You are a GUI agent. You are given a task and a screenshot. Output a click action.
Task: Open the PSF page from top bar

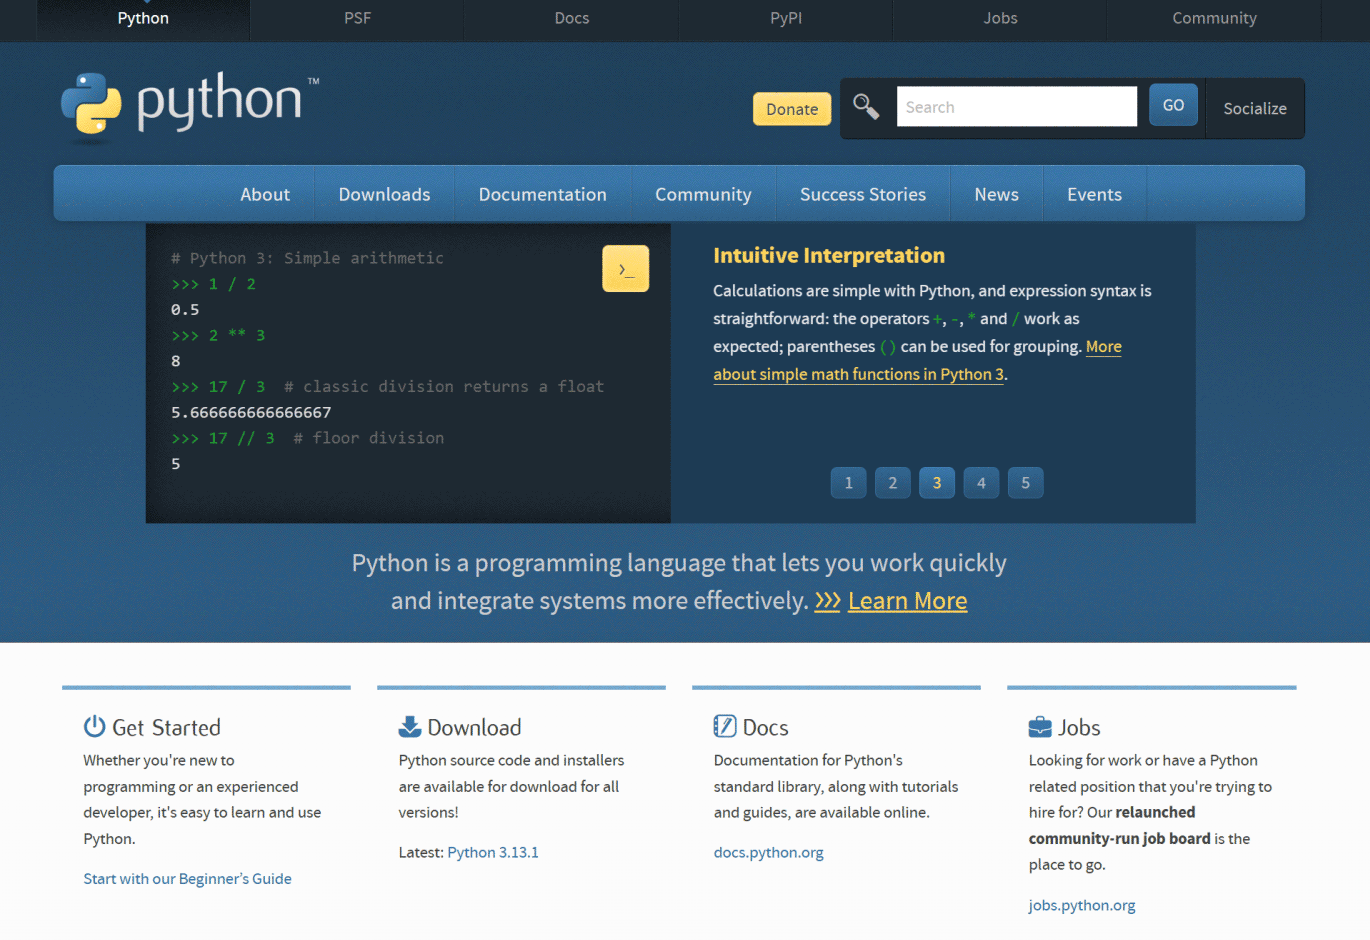tap(357, 18)
